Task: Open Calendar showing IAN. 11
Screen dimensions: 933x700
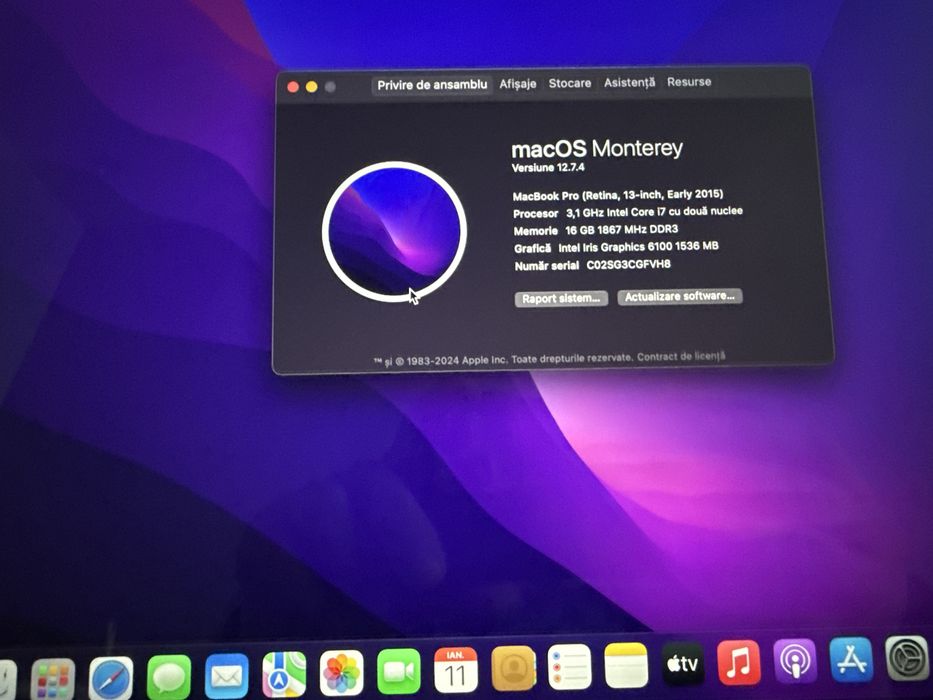Action: 456,670
